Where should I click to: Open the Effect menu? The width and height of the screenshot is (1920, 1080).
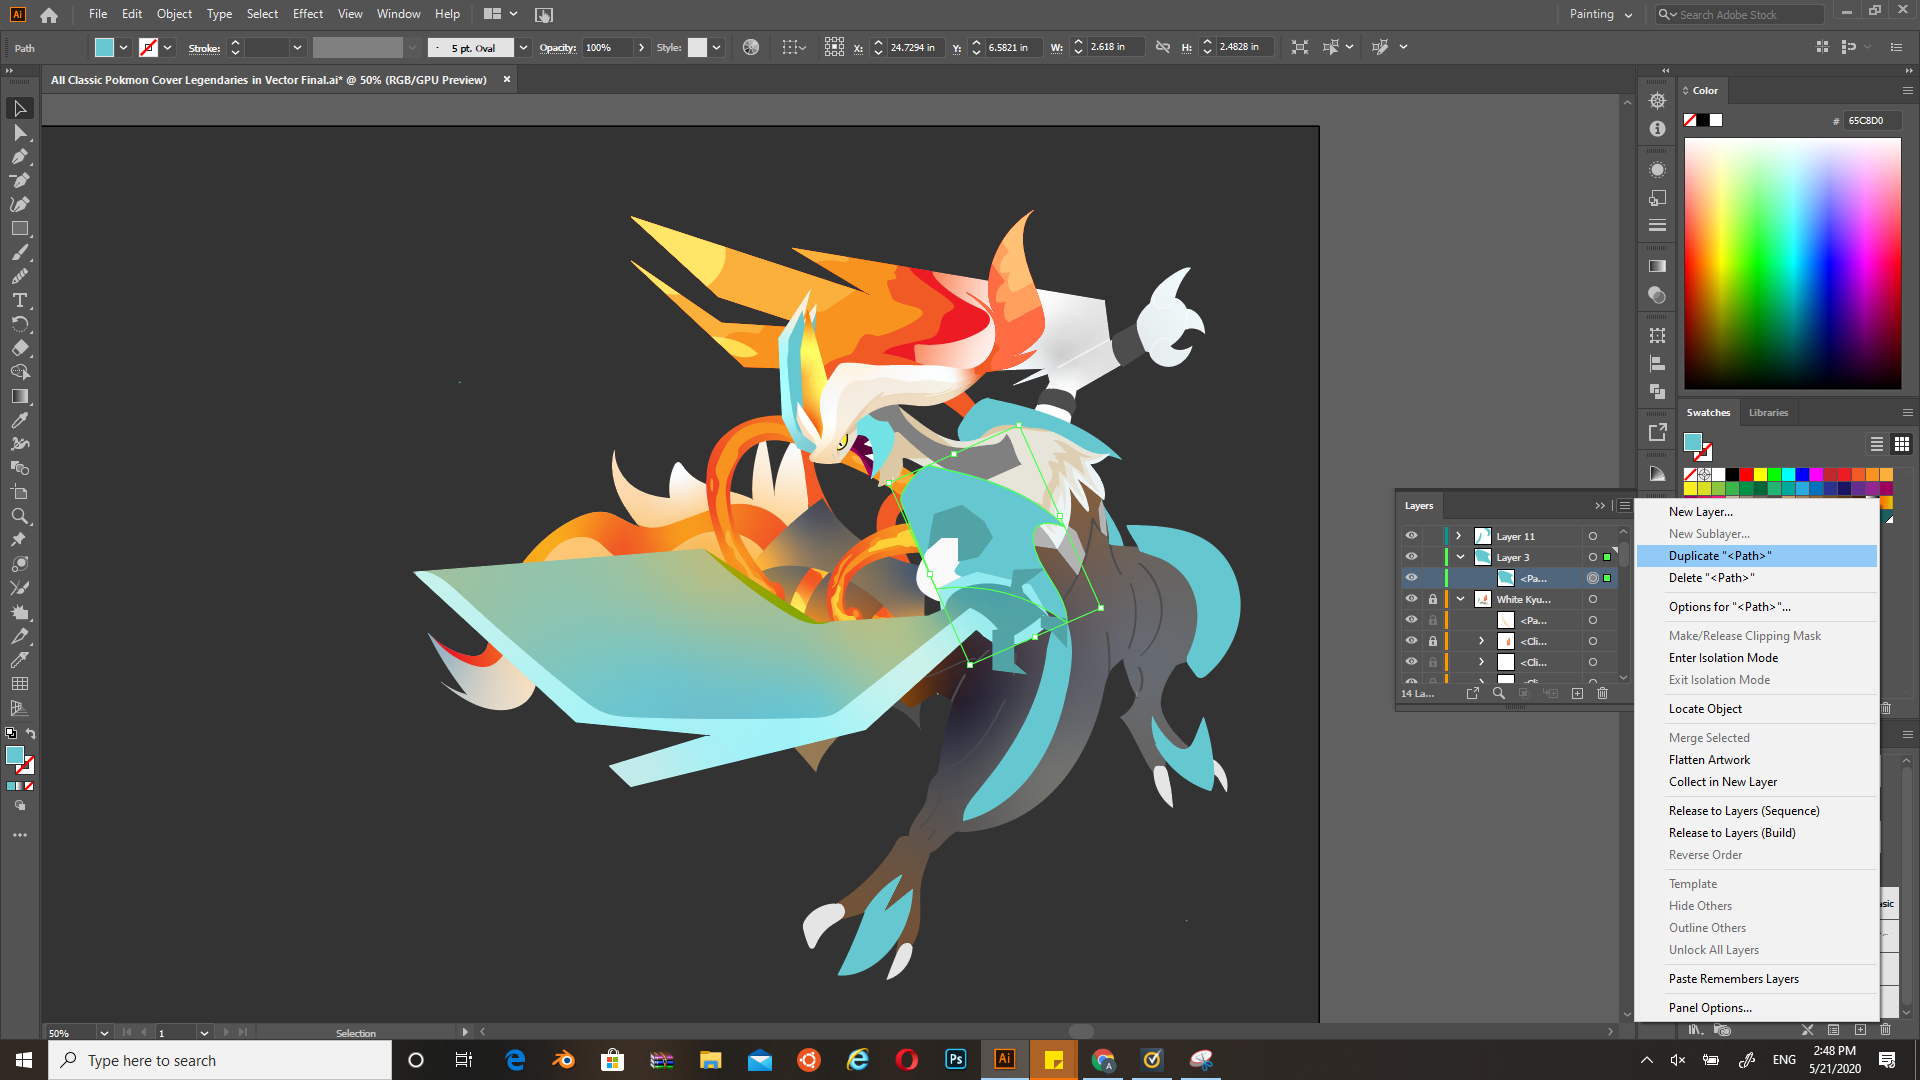[x=308, y=14]
